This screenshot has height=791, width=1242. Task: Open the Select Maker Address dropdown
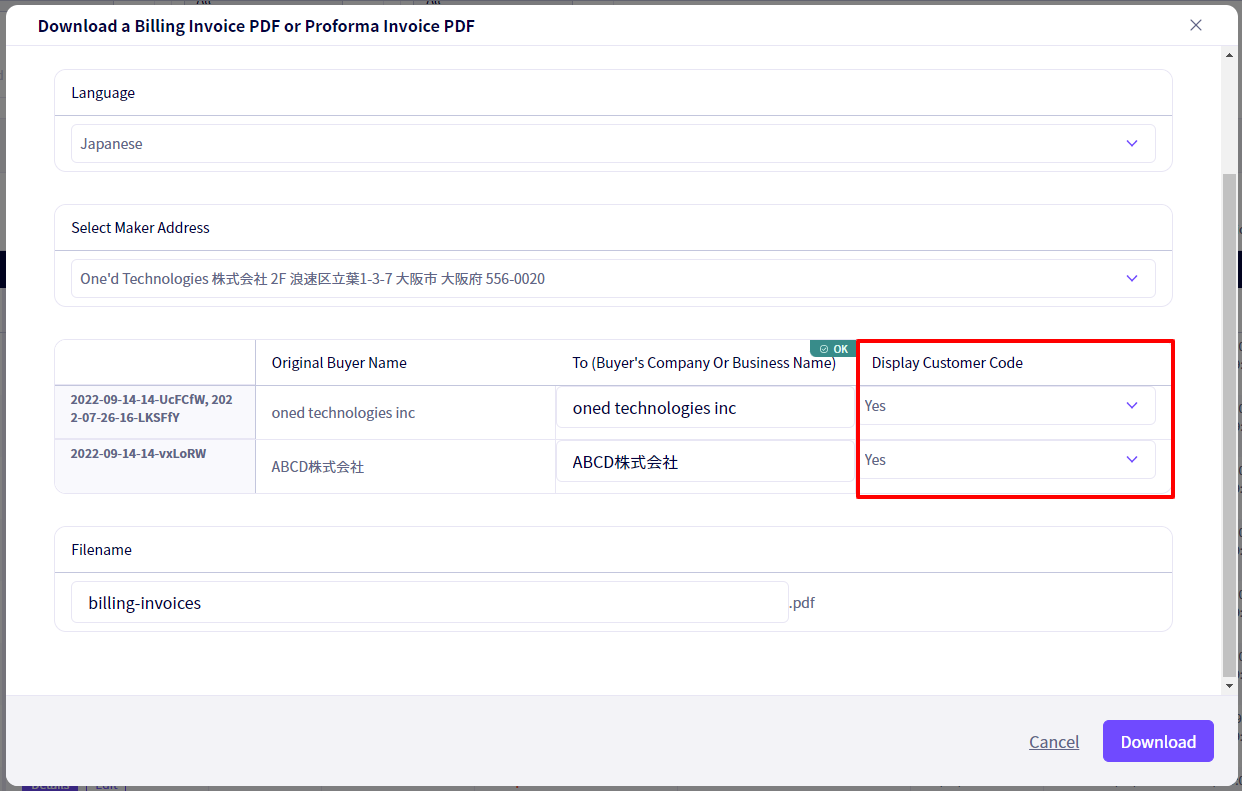[613, 279]
